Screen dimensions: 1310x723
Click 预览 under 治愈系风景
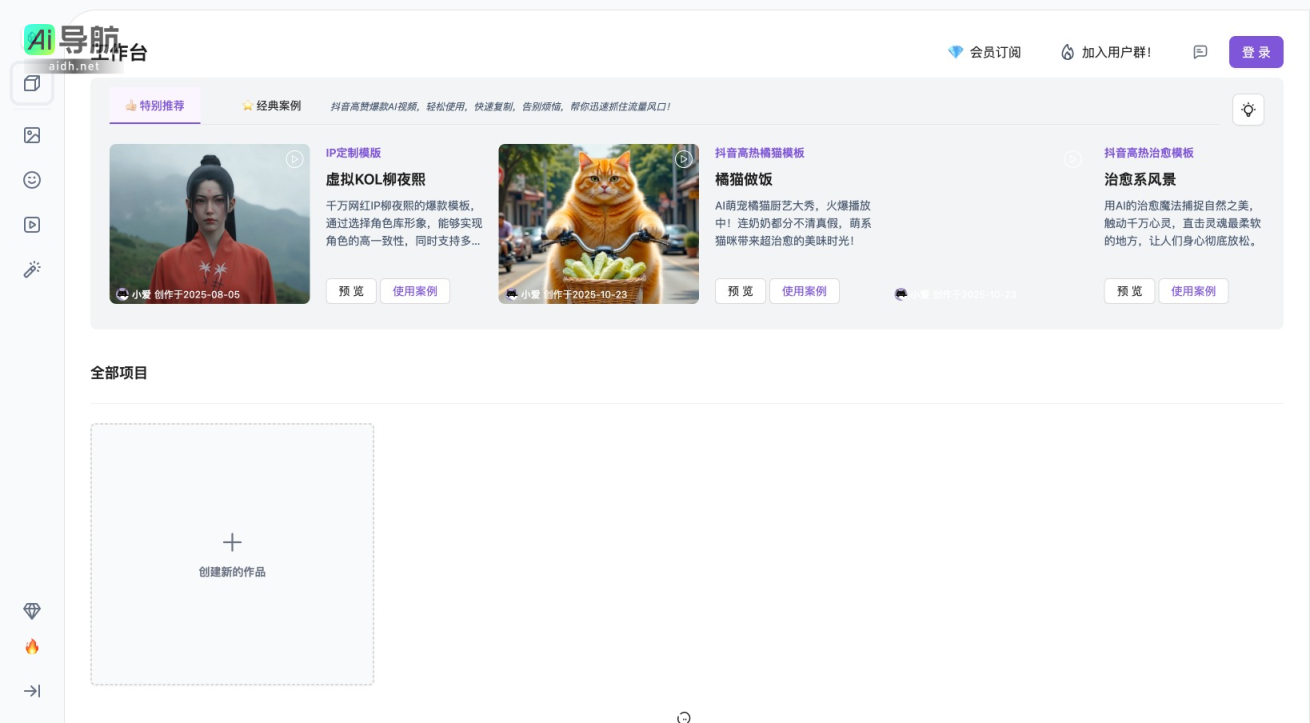click(x=1129, y=291)
